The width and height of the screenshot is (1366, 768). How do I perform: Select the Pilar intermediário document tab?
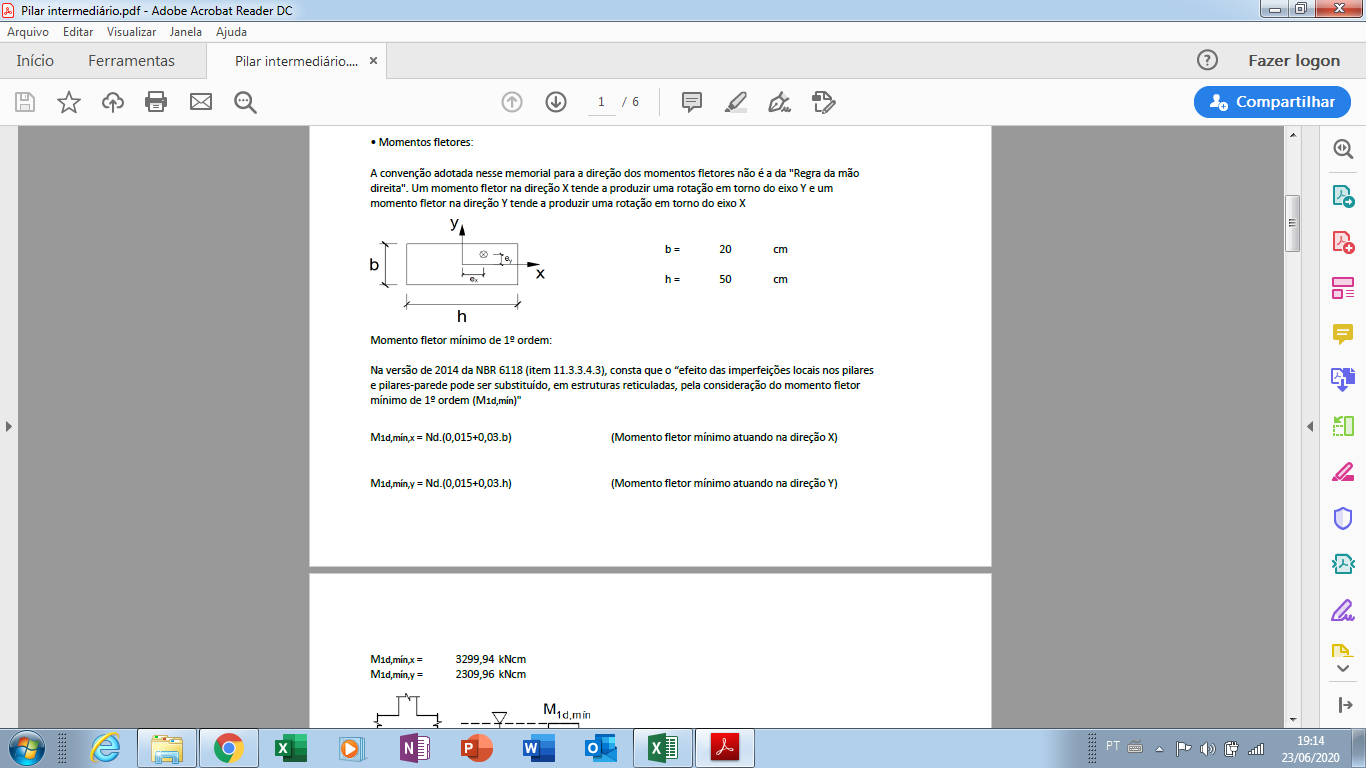pos(296,61)
